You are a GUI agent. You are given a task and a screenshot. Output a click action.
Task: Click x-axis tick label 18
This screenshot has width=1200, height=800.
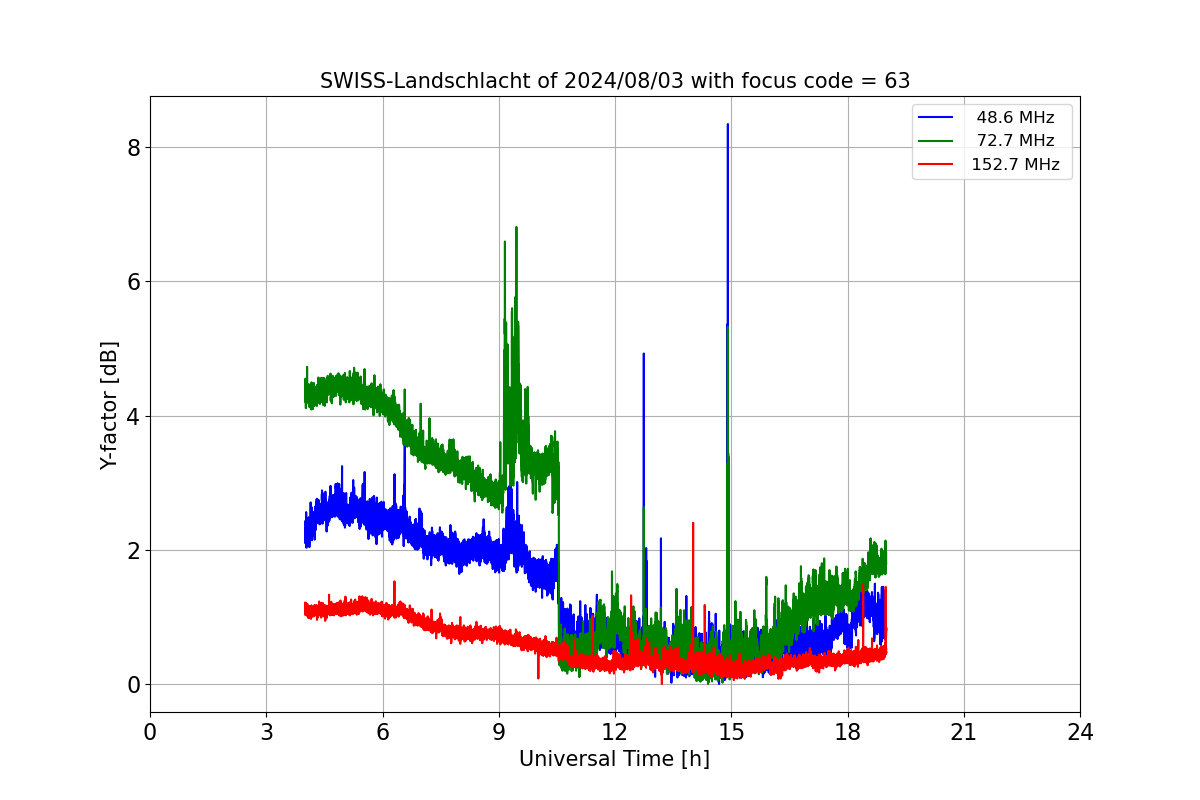[847, 733]
